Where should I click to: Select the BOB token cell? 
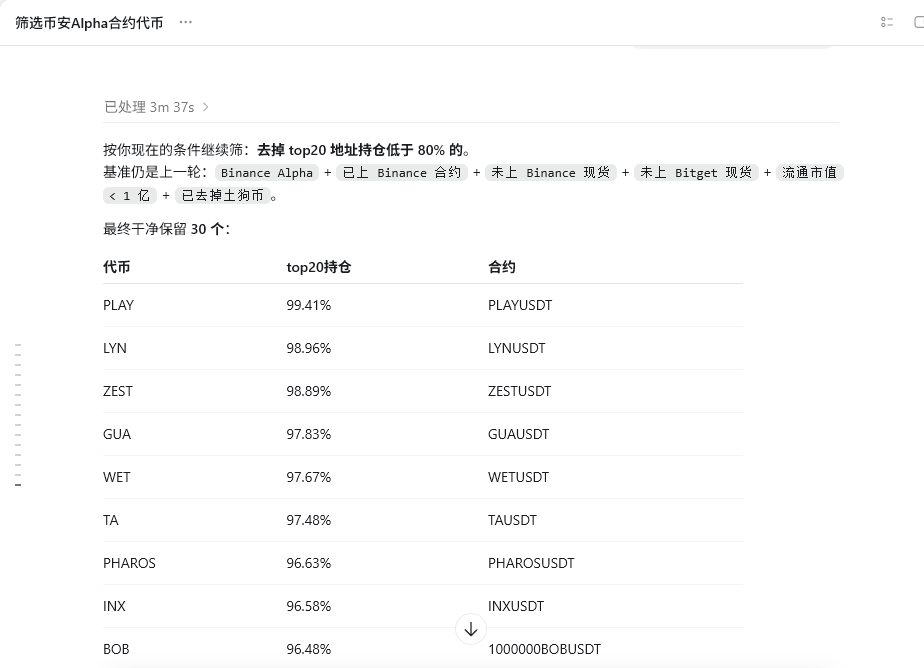click(116, 649)
